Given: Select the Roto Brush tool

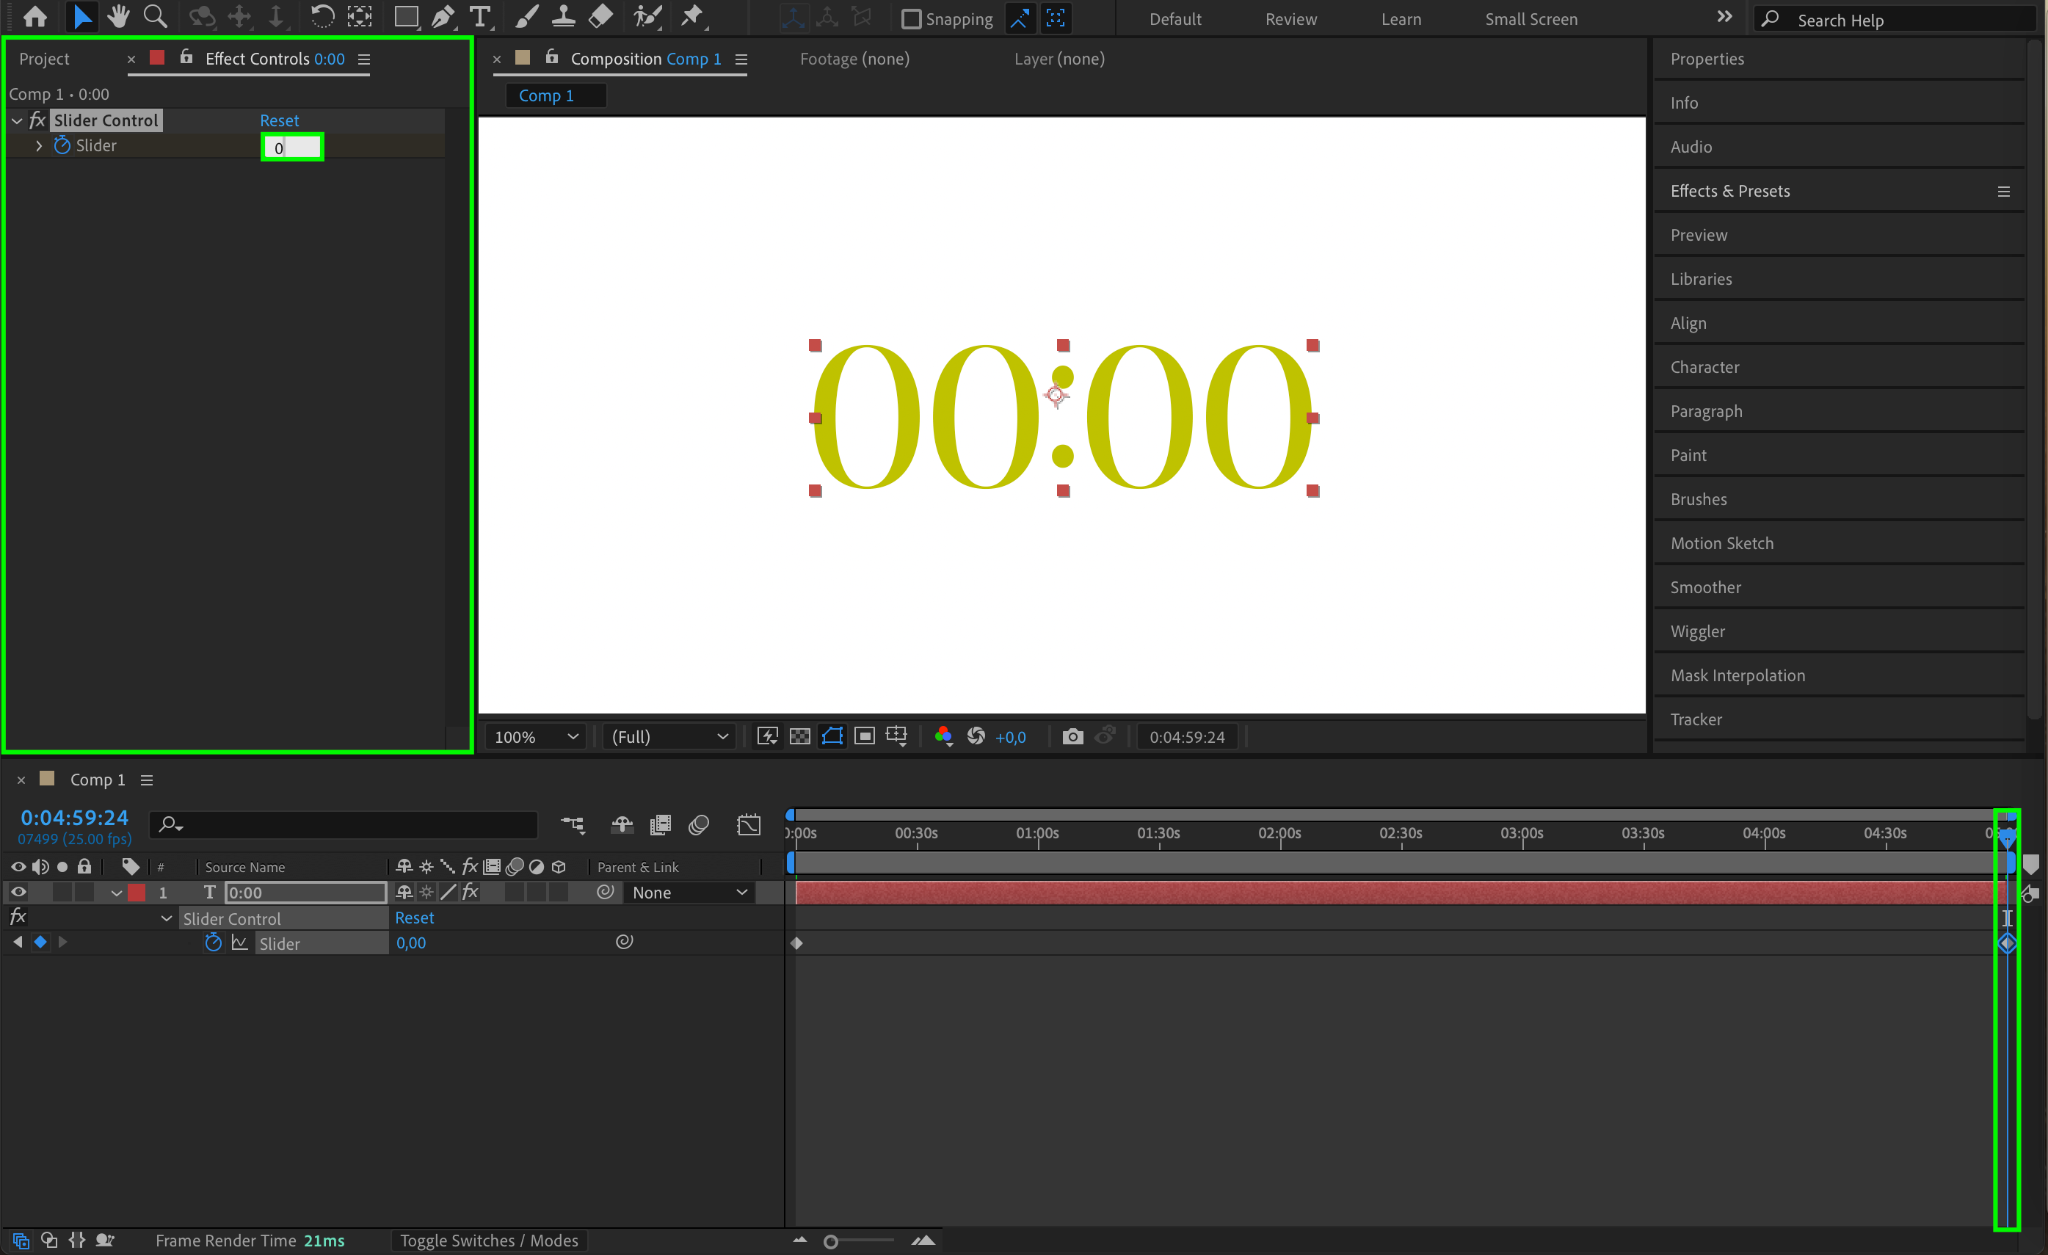Looking at the screenshot, I should coord(648,17).
